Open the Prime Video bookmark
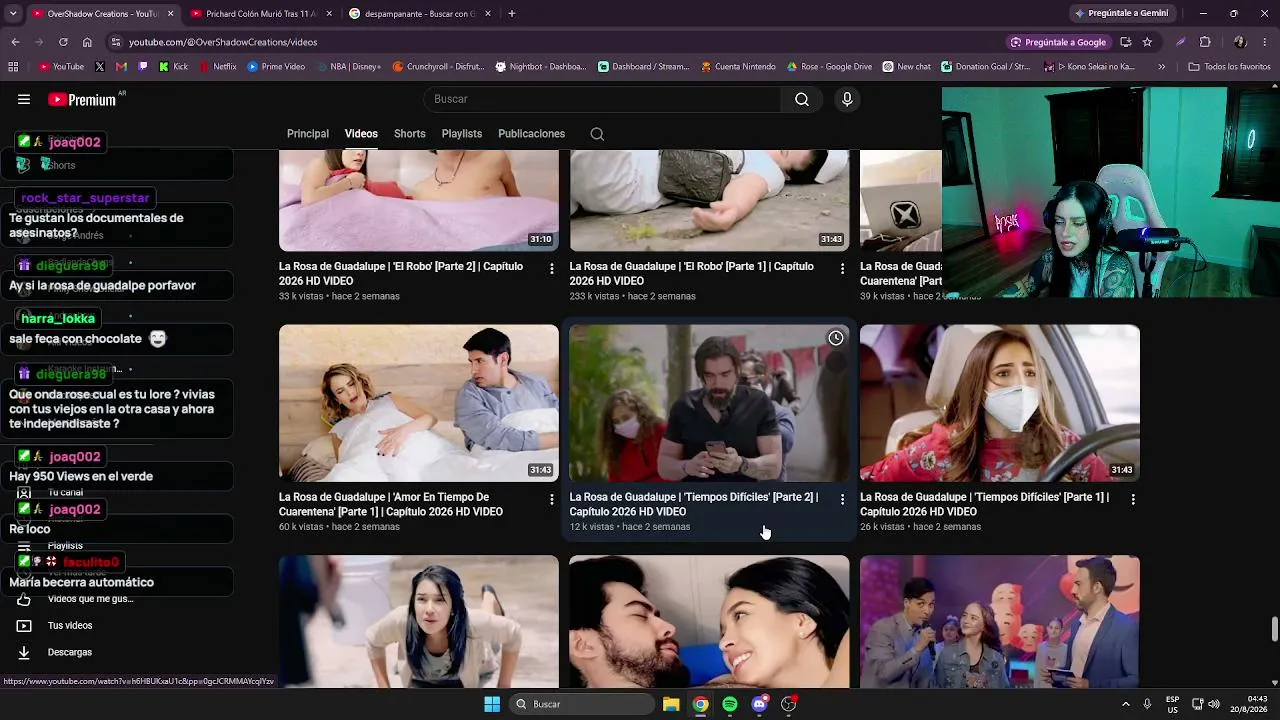Viewport: 1280px width, 720px height. 276,67
